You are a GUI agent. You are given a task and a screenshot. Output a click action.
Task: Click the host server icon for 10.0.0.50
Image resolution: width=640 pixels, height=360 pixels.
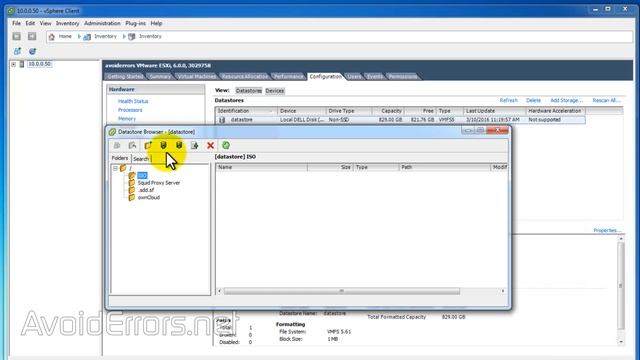tap(22, 64)
